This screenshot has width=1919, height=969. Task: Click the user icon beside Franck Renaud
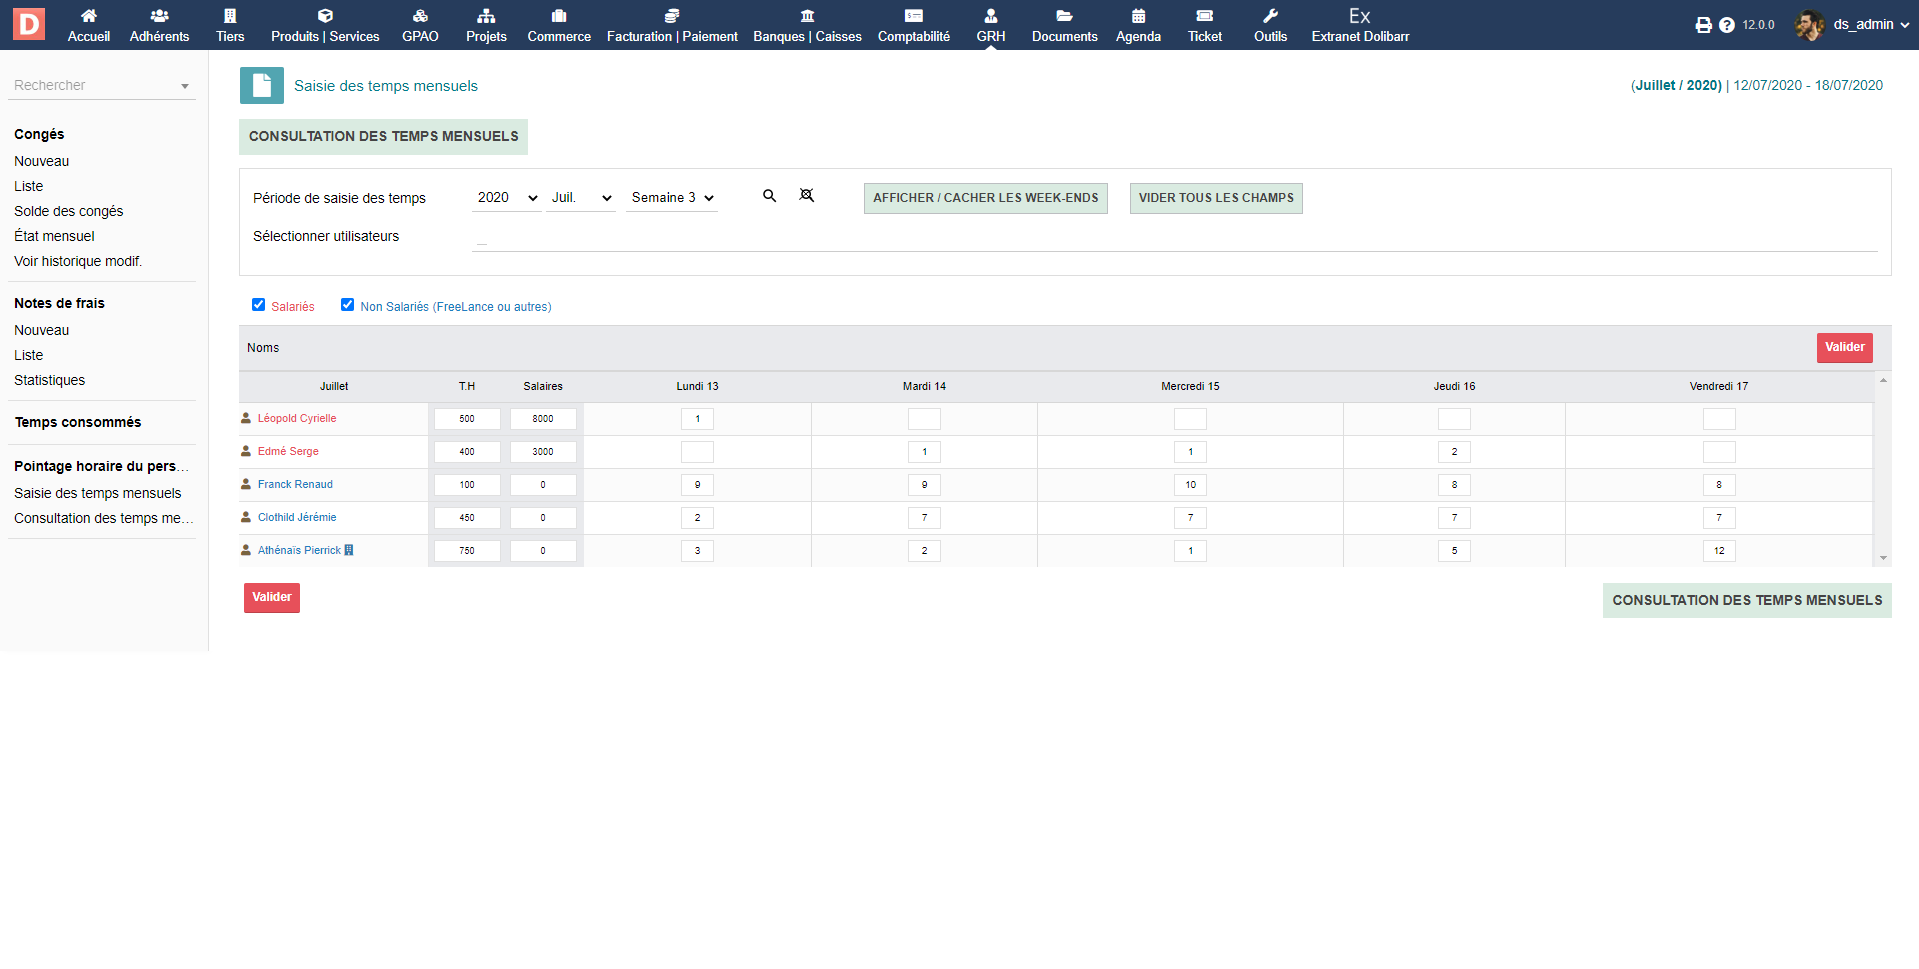click(x=246, y=484)
